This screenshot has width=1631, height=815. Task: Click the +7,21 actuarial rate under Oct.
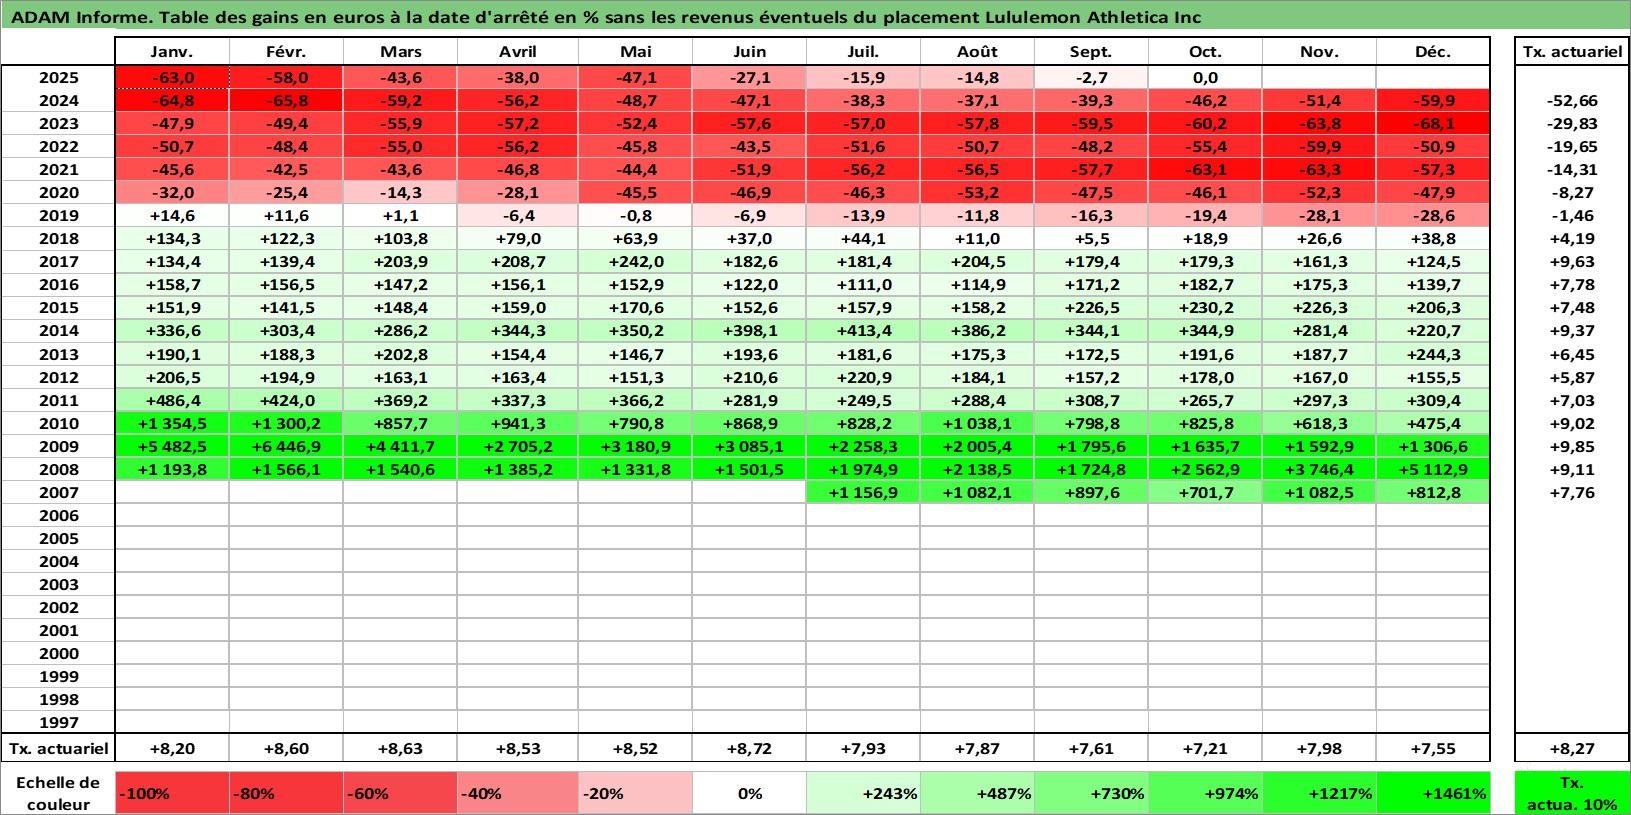coord(1205,748)
